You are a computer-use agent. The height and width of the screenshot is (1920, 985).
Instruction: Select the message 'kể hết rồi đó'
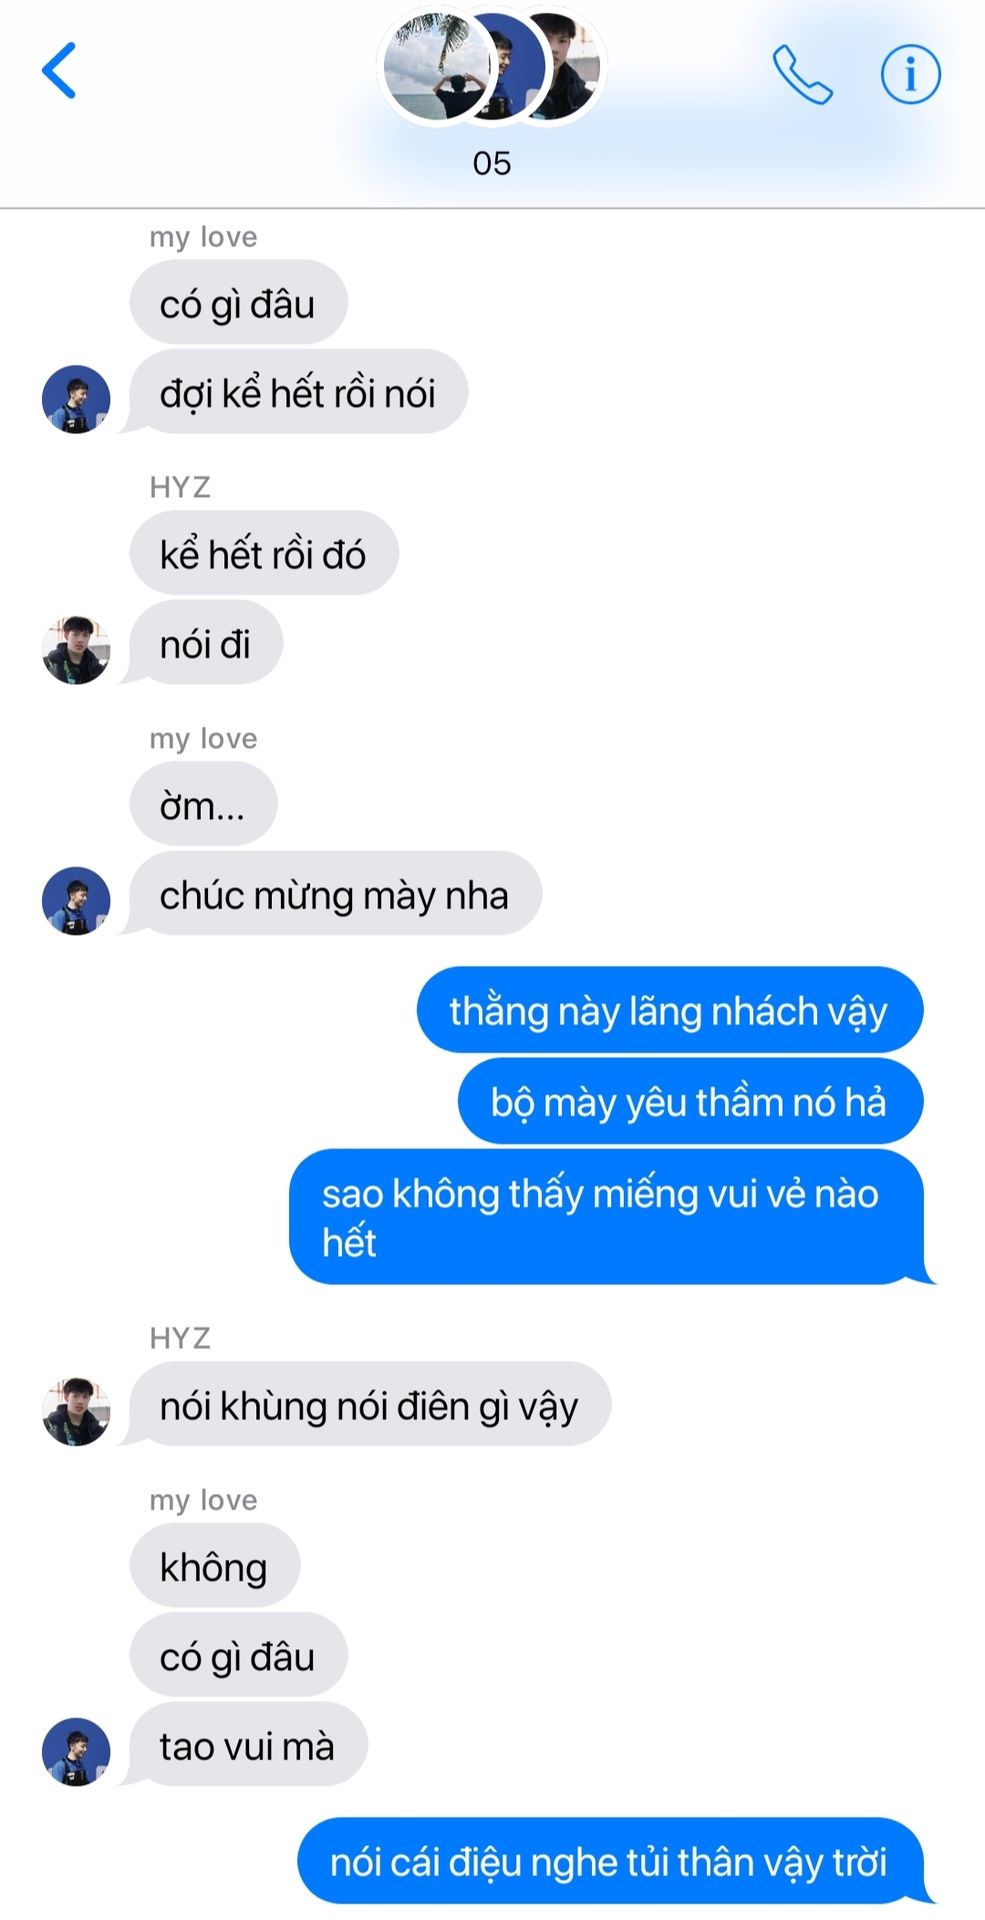(x=264, y=553)
